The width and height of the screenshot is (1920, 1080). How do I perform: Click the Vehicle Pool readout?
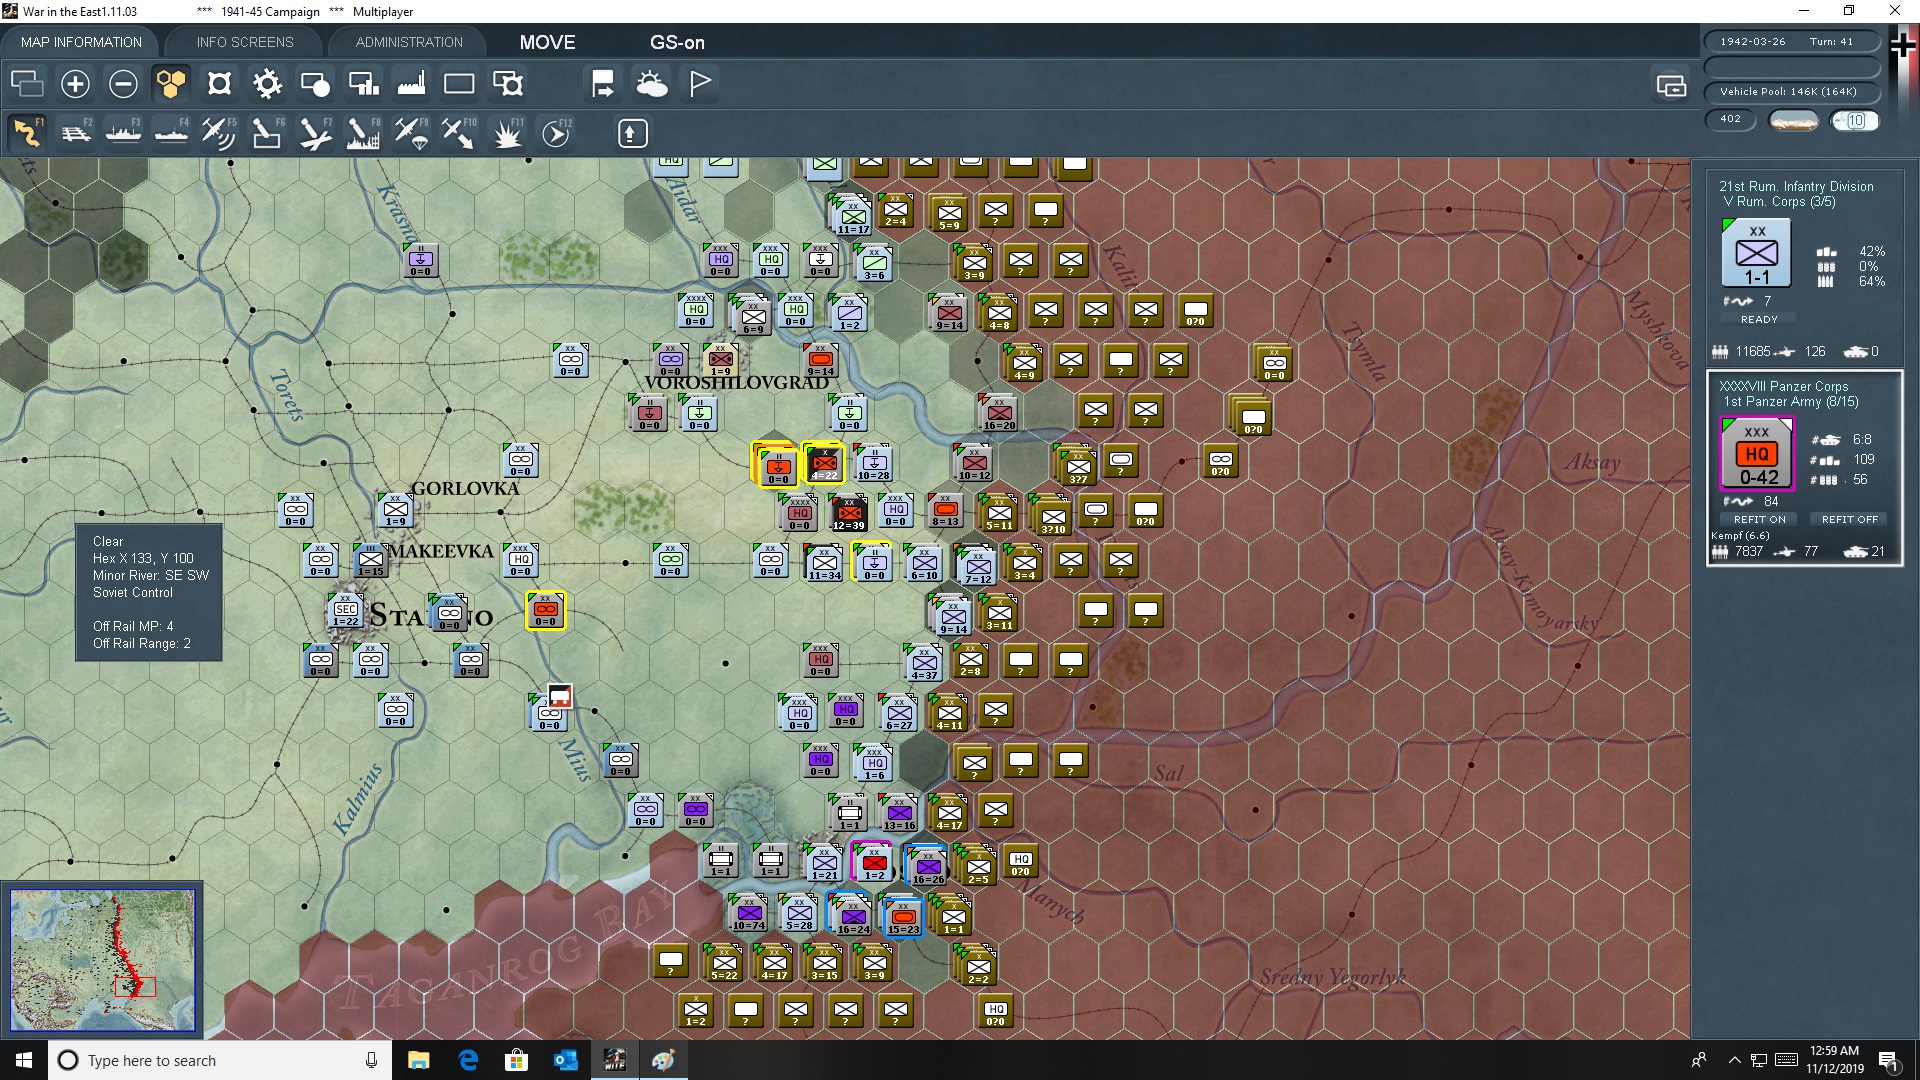(1791, 92)
